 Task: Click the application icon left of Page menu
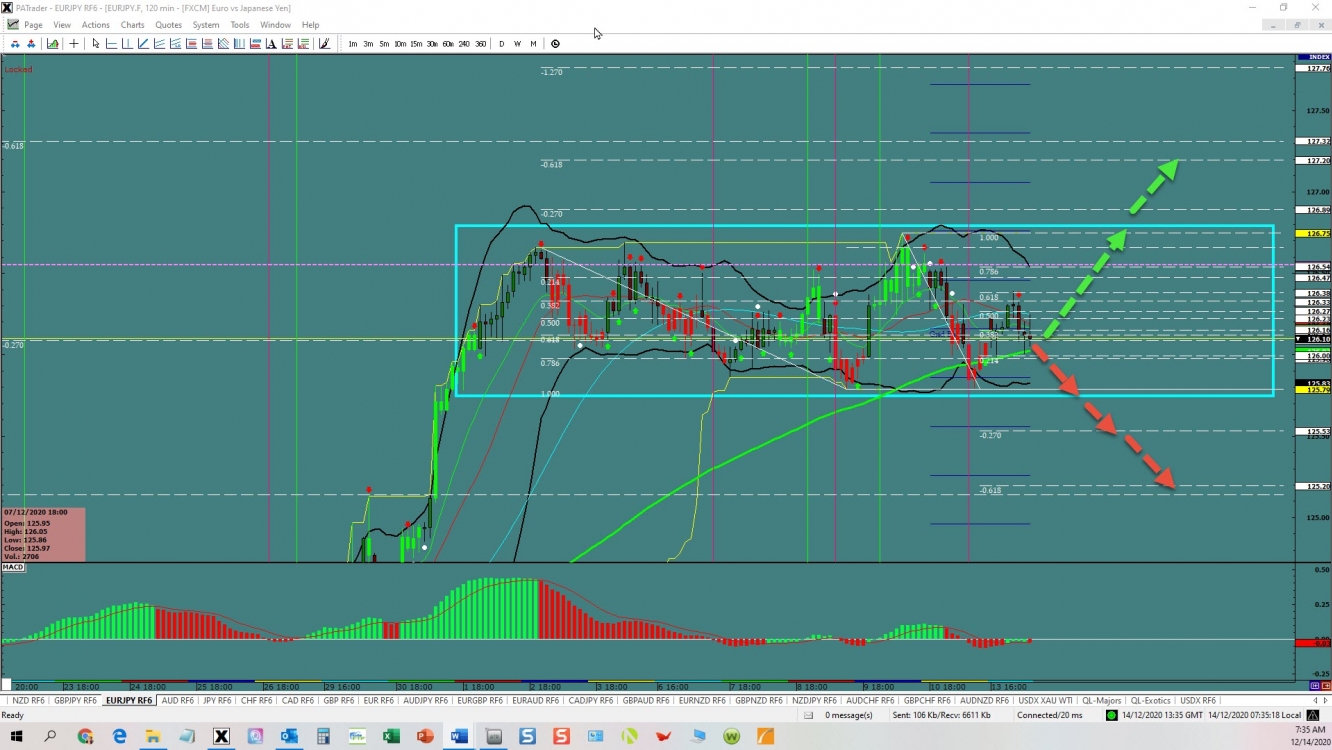tap(12, 24)
